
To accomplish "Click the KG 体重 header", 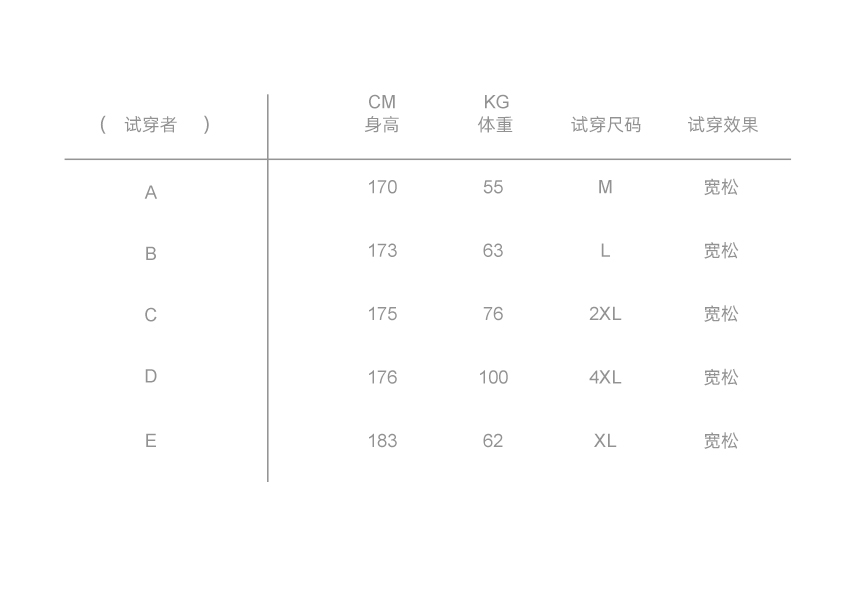I will coord(495,114).
